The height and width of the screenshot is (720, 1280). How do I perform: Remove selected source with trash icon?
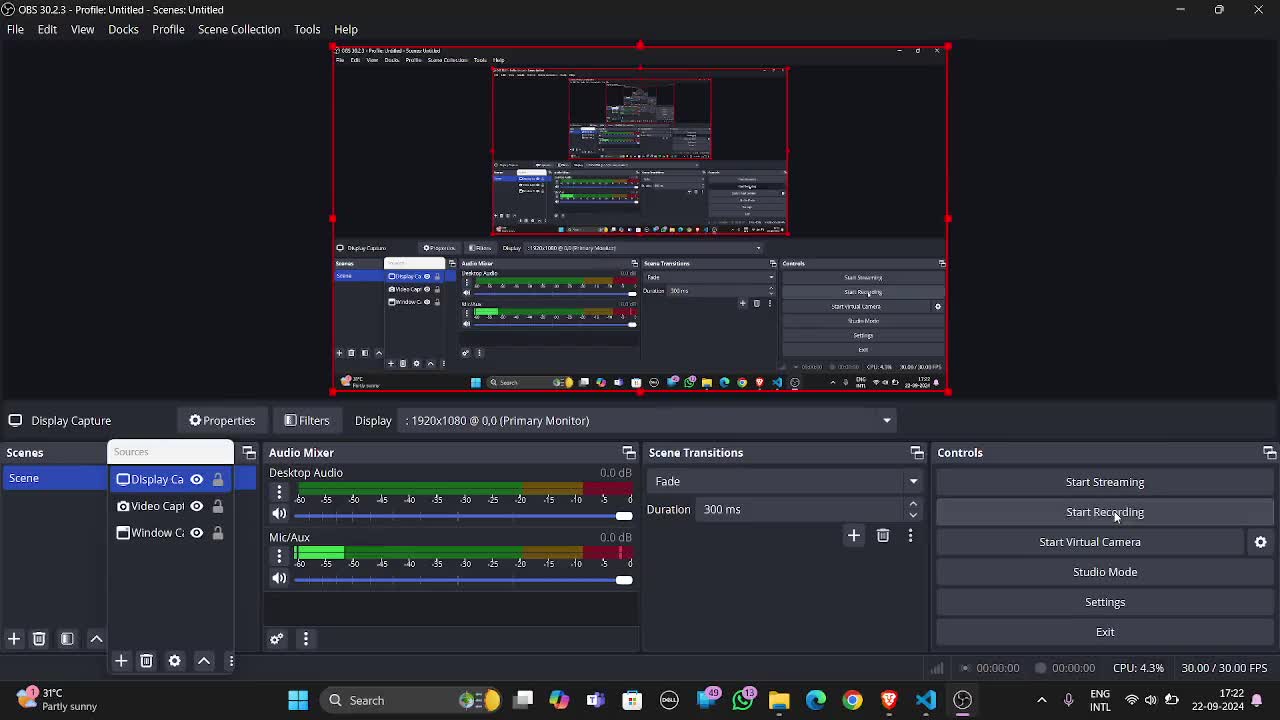point(146,661)
